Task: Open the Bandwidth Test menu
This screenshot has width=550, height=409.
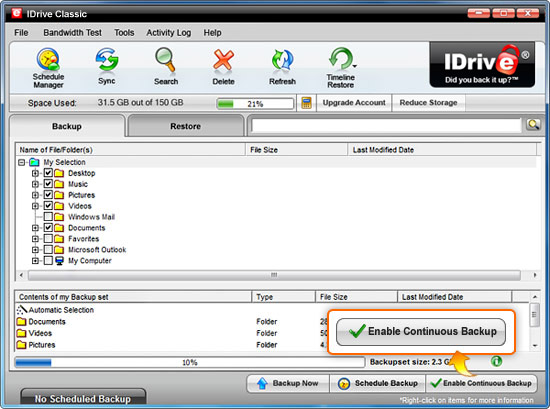Action: (72, 33)
